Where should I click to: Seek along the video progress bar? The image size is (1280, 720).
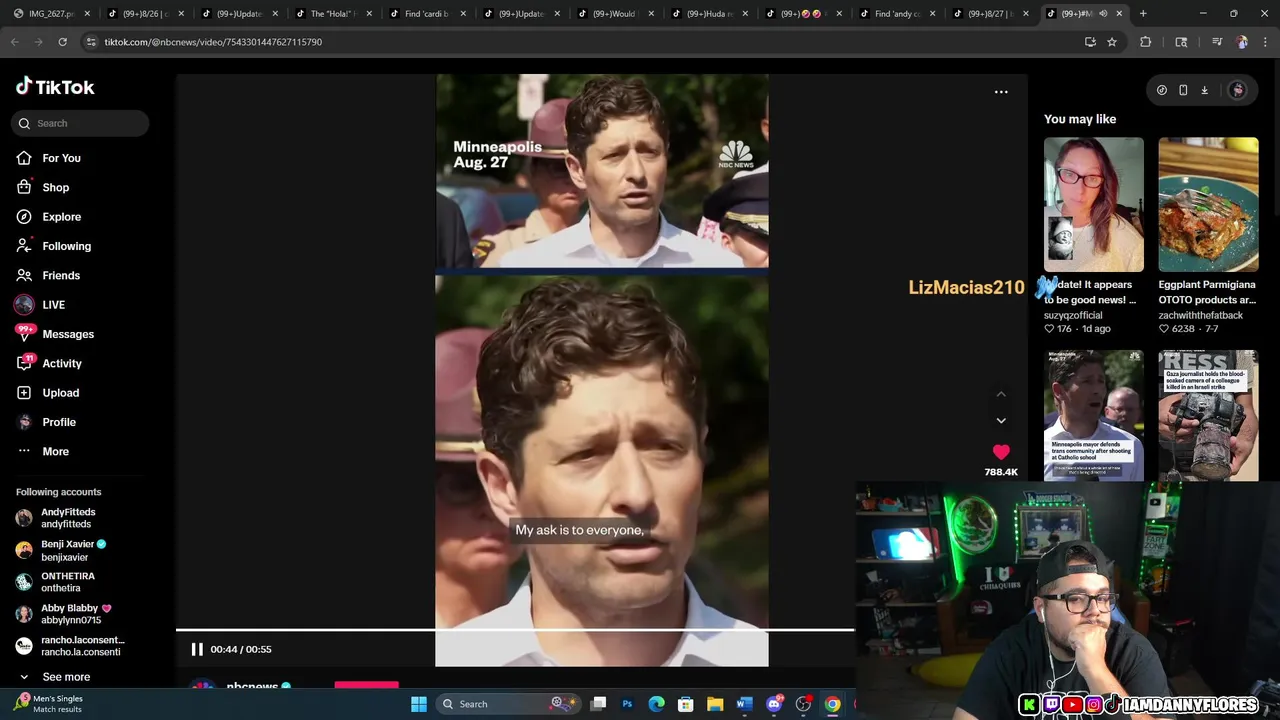tap(515, 630)
